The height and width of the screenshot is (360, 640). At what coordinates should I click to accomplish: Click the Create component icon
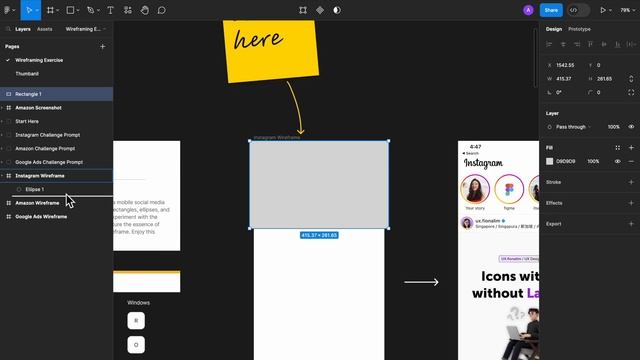[320, 10]
